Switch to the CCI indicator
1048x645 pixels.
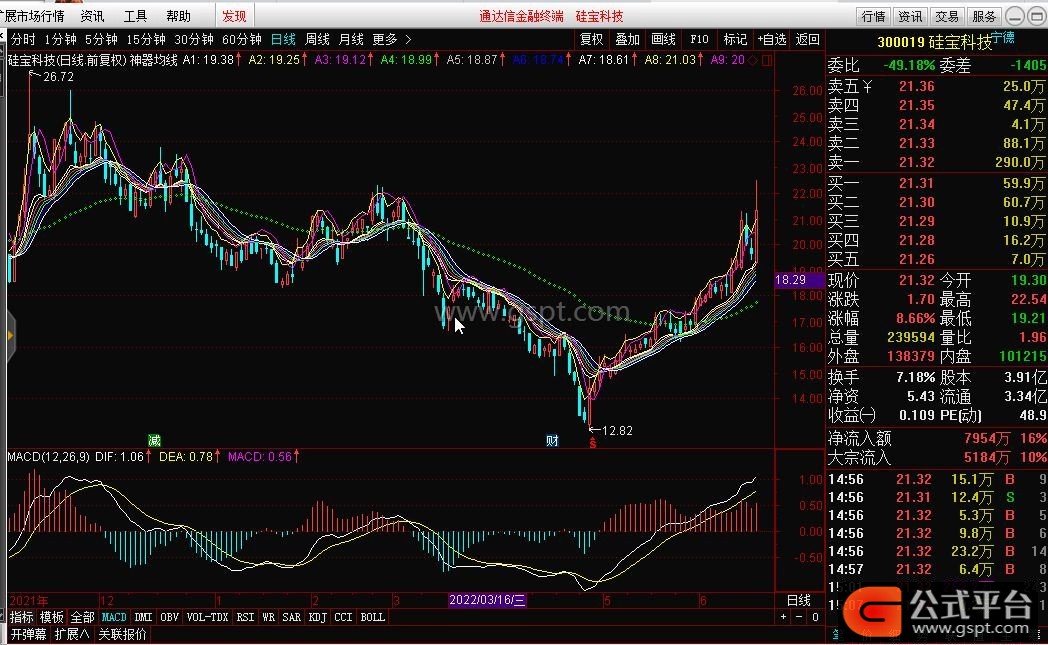coord(343,617)
